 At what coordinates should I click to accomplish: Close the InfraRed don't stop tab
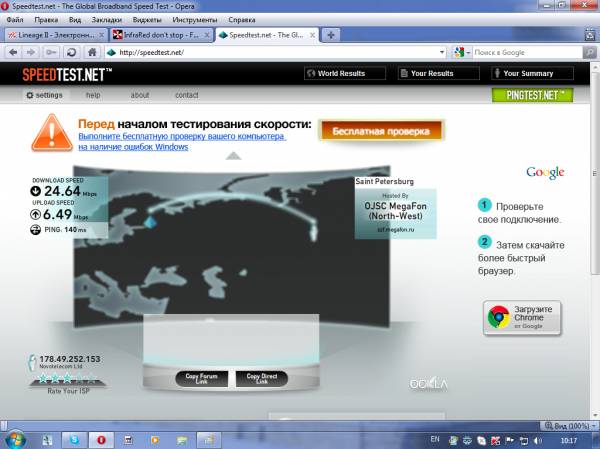click(207, 35)
